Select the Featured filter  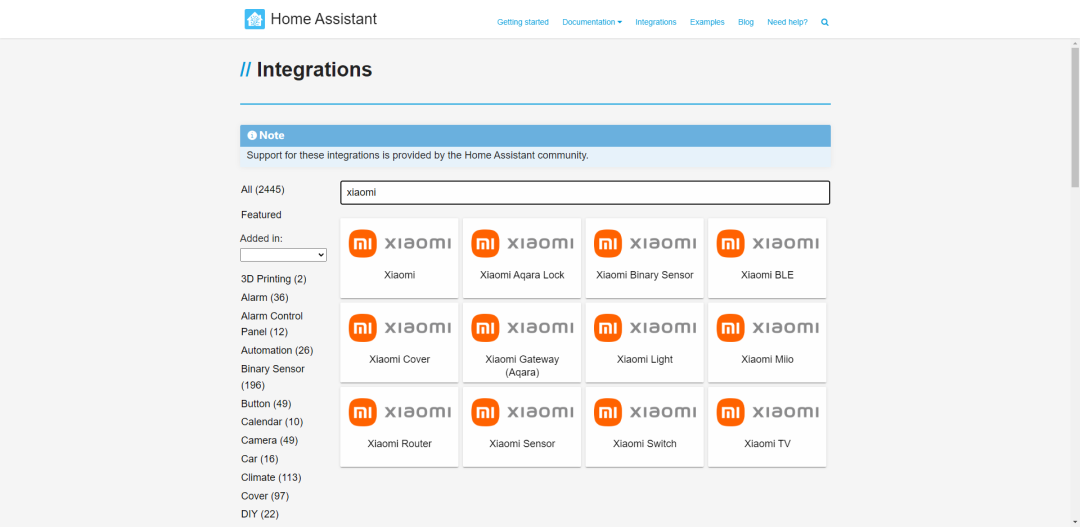pyautogui.click(x=261, y=215)
